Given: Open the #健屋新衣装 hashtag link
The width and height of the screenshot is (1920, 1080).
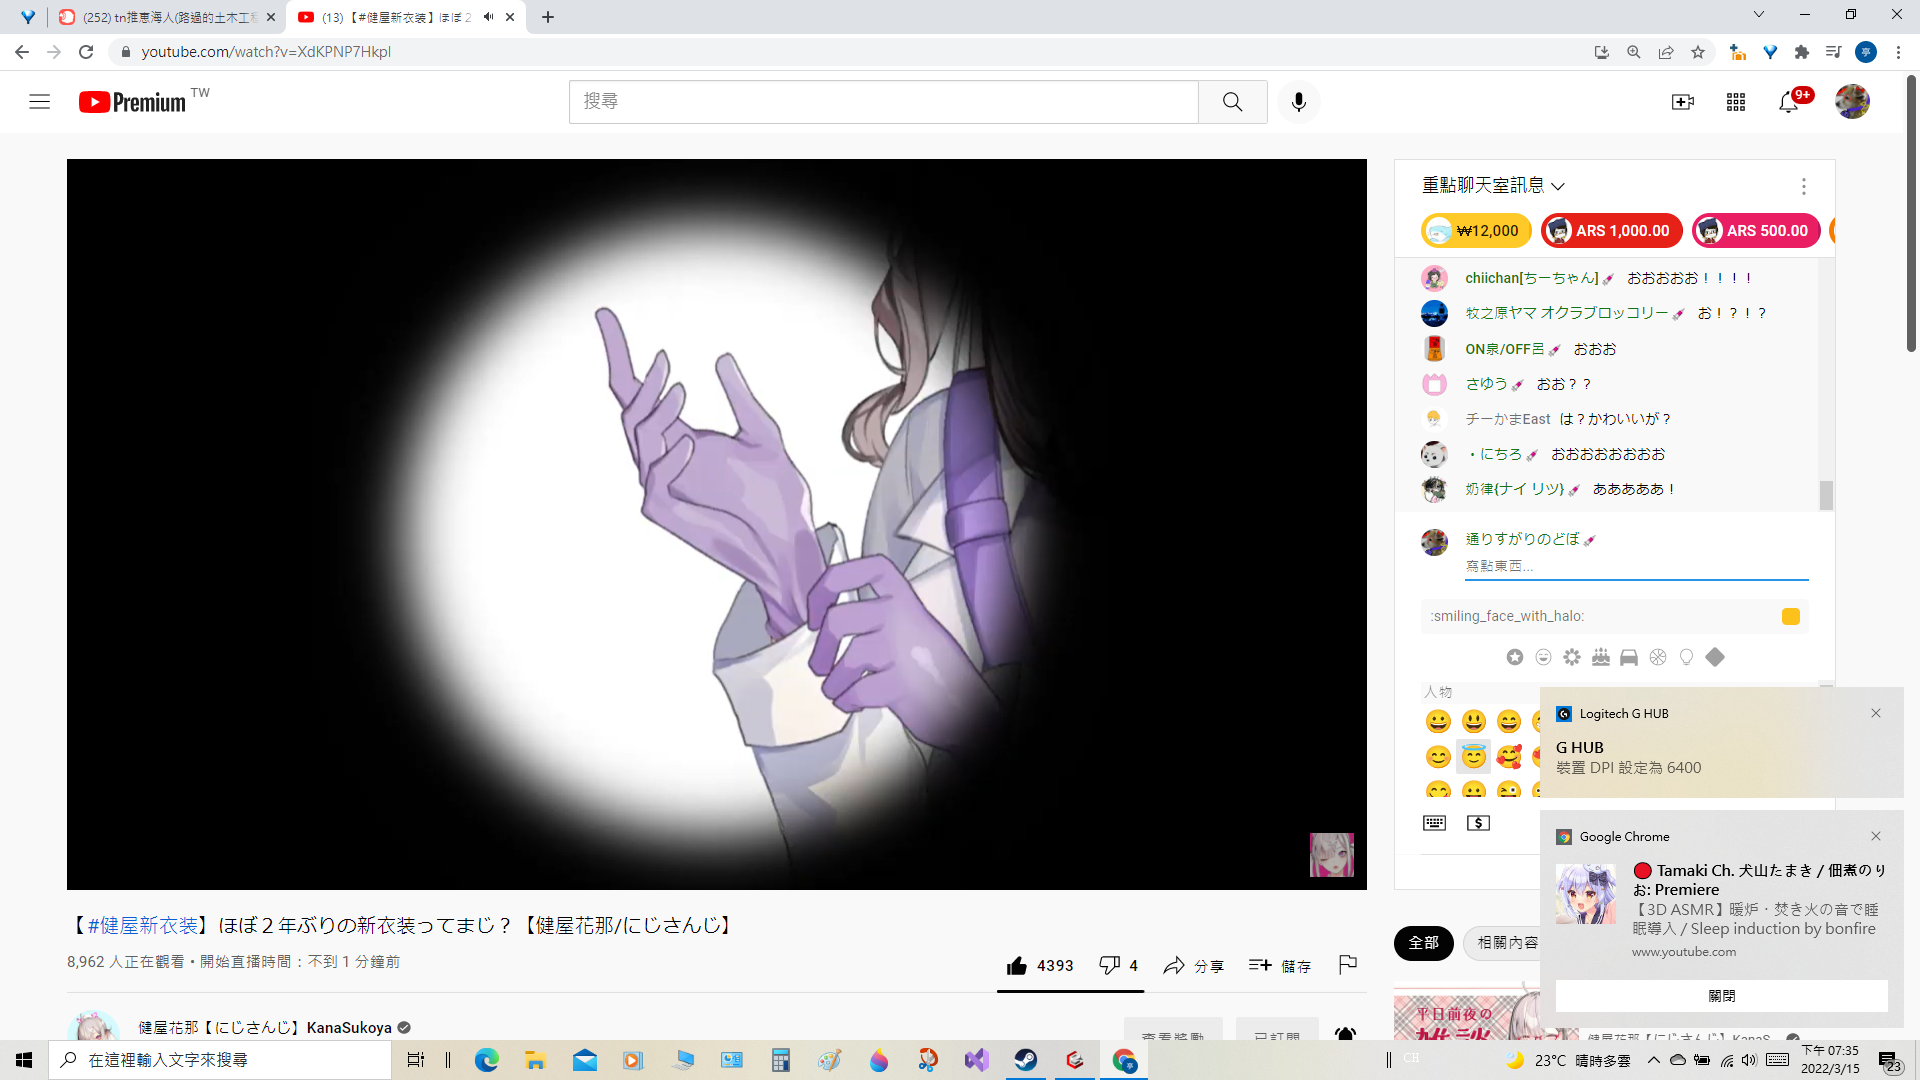Looking at the screenshot, I should 142,926.
